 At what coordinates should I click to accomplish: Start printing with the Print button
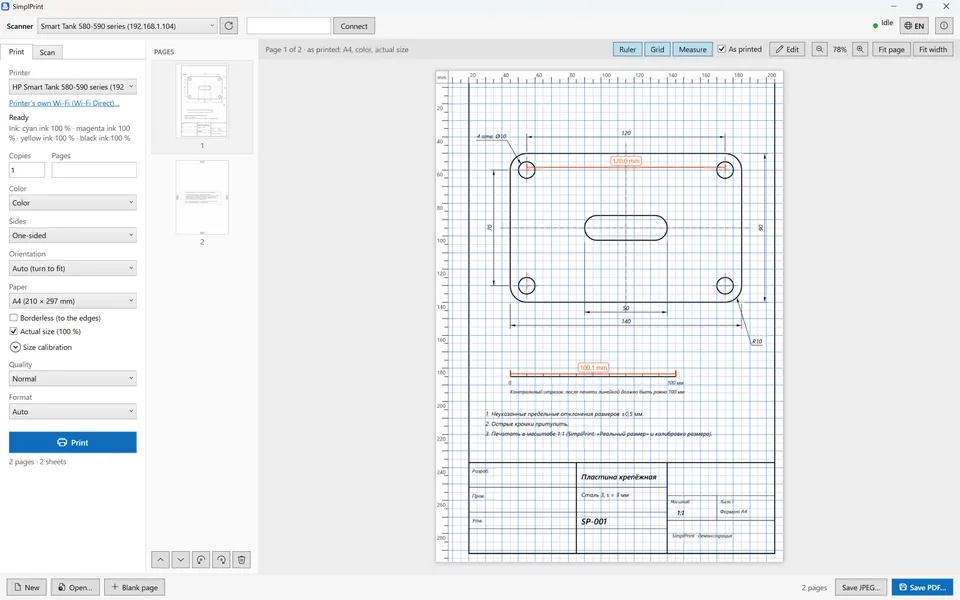(73, 443)
